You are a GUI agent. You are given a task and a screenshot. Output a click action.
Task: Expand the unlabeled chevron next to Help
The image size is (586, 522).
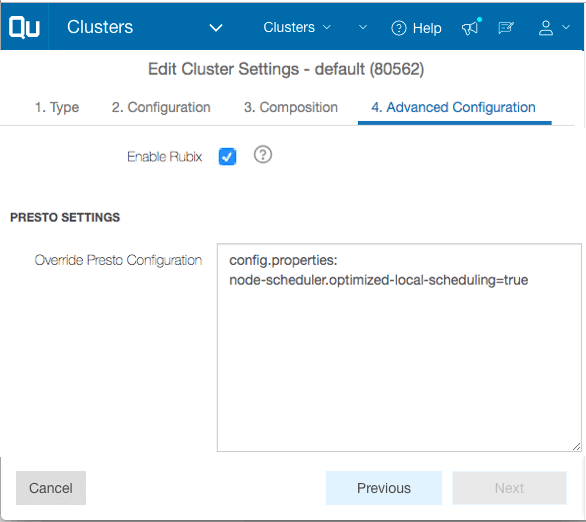(x=363, y=27)
